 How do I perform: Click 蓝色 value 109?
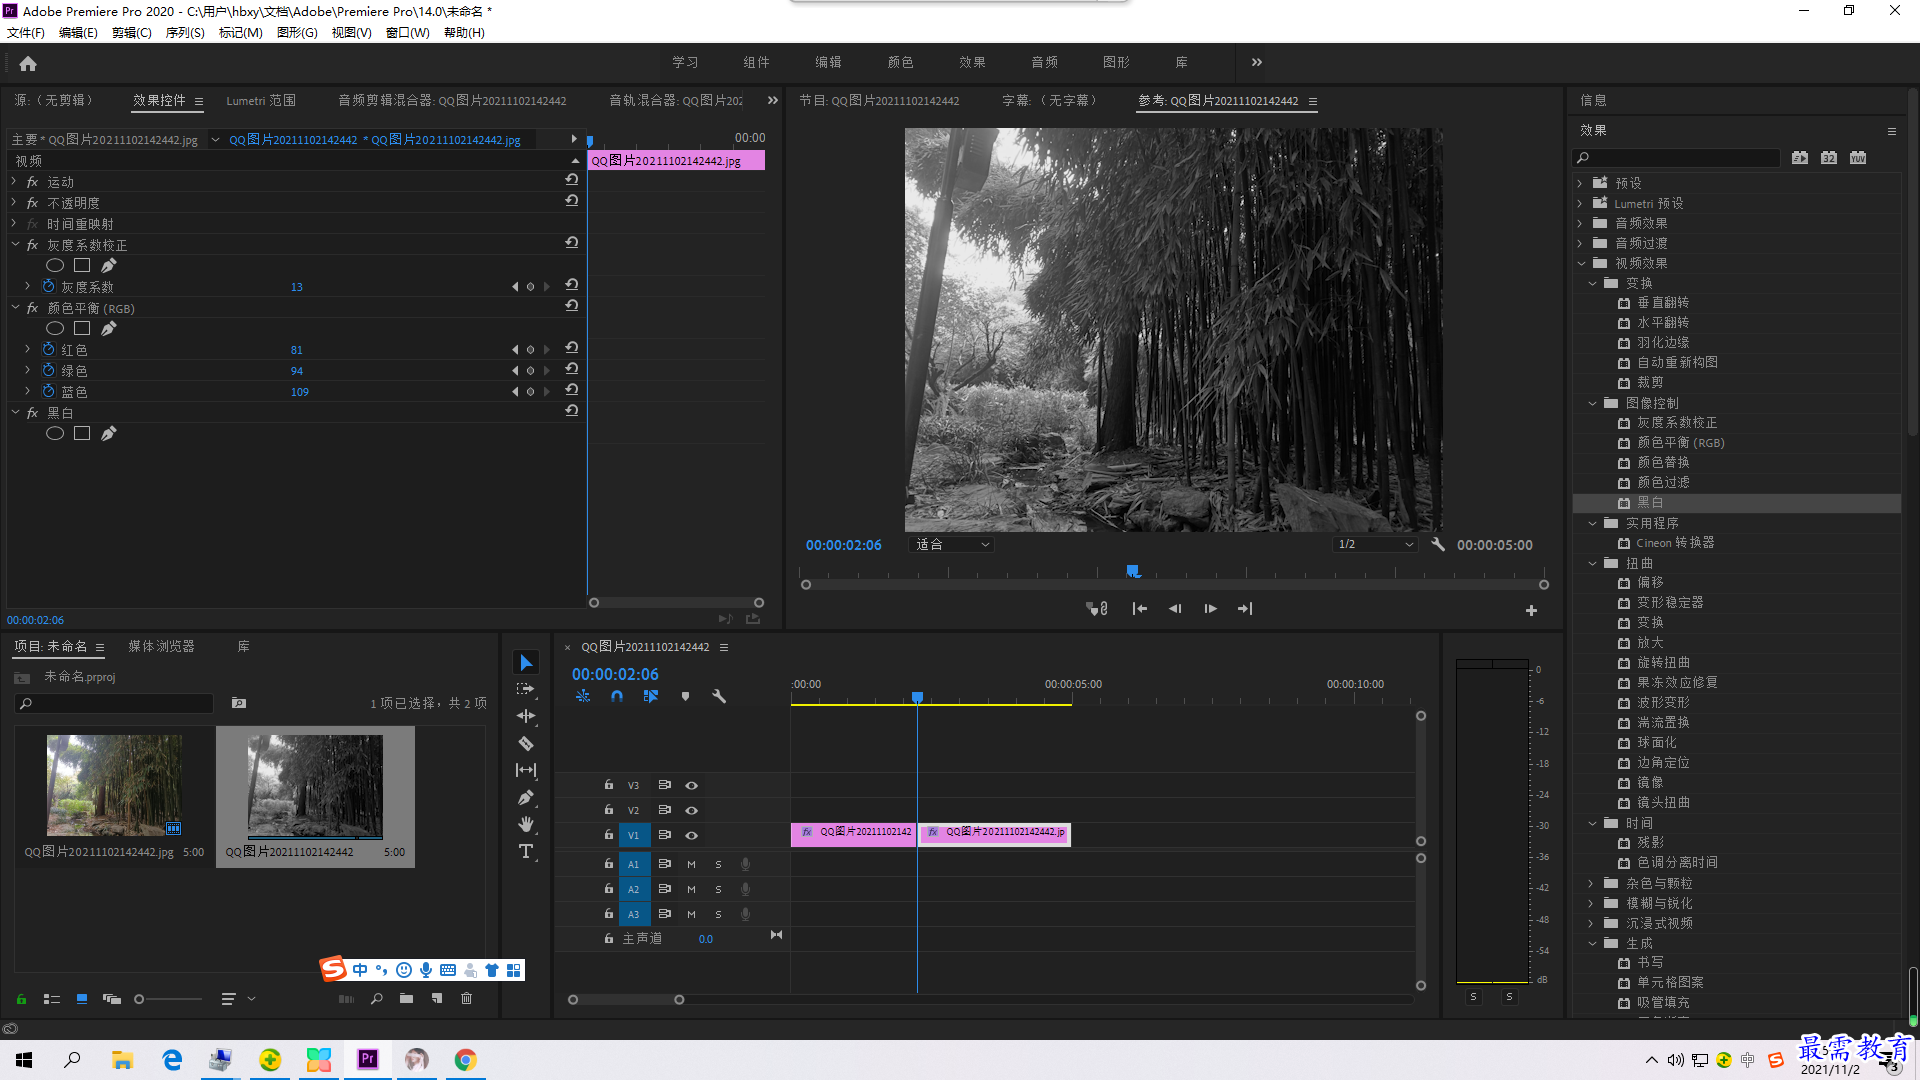[300, 392]
